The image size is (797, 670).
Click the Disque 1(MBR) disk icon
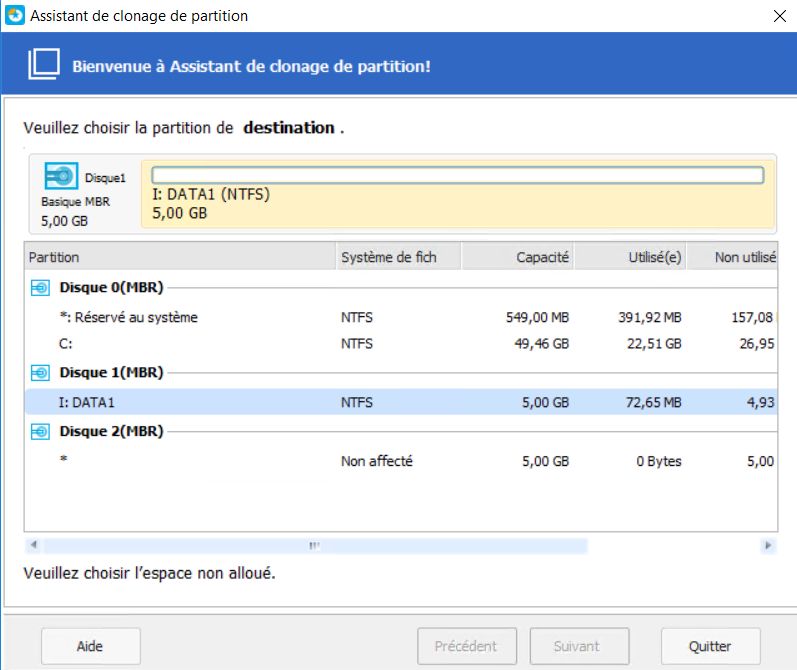(40, 373)
